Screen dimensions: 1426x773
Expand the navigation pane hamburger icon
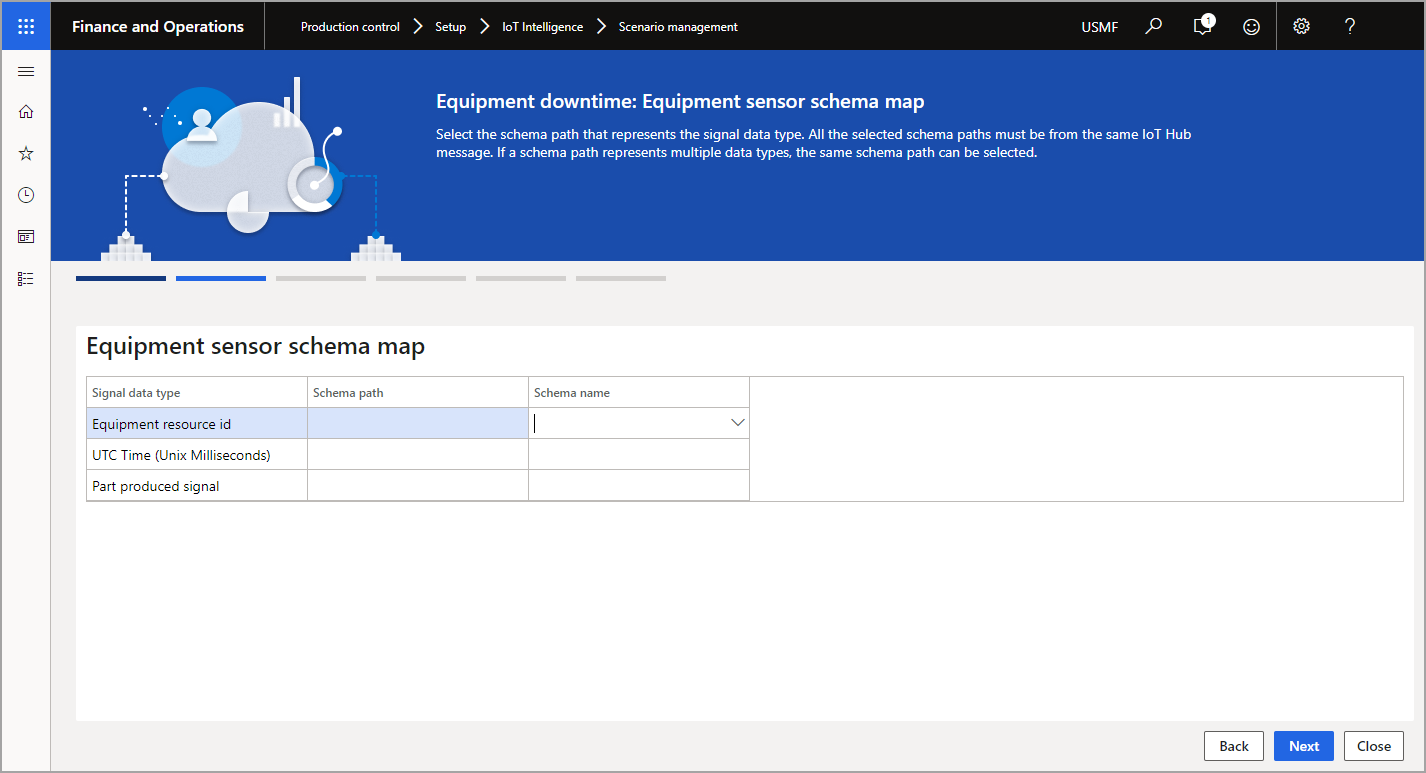click(26, 72)
